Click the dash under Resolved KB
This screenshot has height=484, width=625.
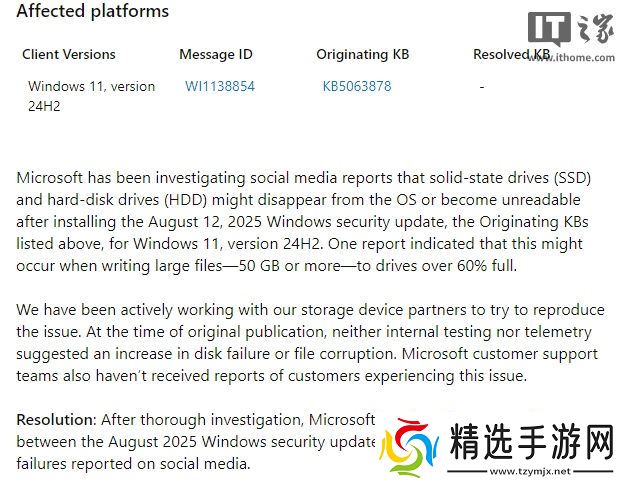(481, 86)
